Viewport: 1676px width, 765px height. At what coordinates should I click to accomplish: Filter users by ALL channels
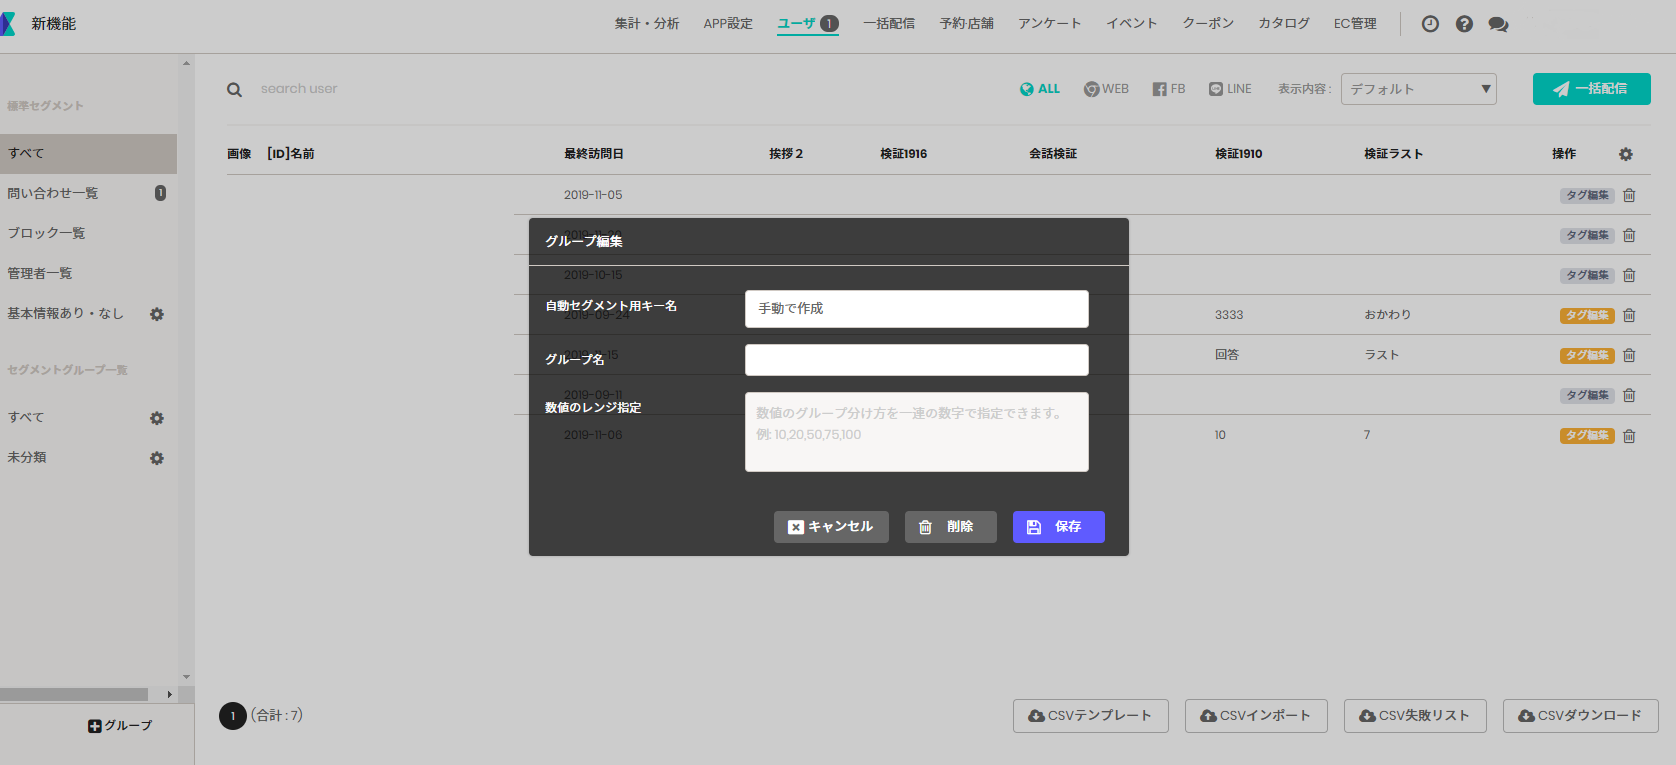click(x=1040, y=89)
